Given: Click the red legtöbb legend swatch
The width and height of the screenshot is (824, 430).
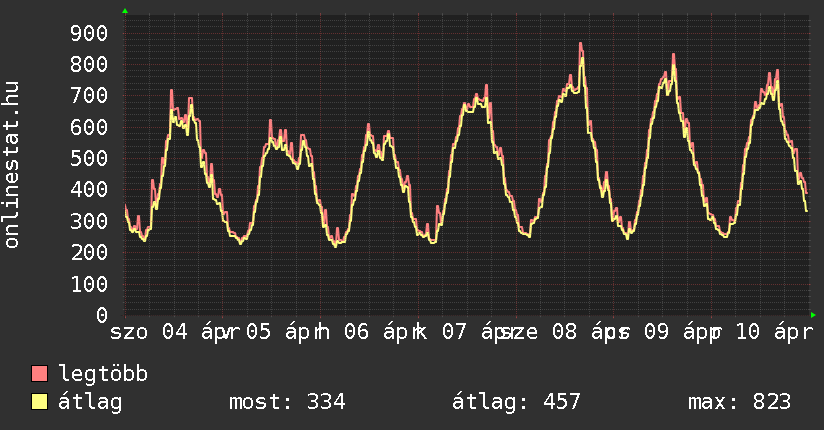Looking at the screenshot, I should coord(40,375).
